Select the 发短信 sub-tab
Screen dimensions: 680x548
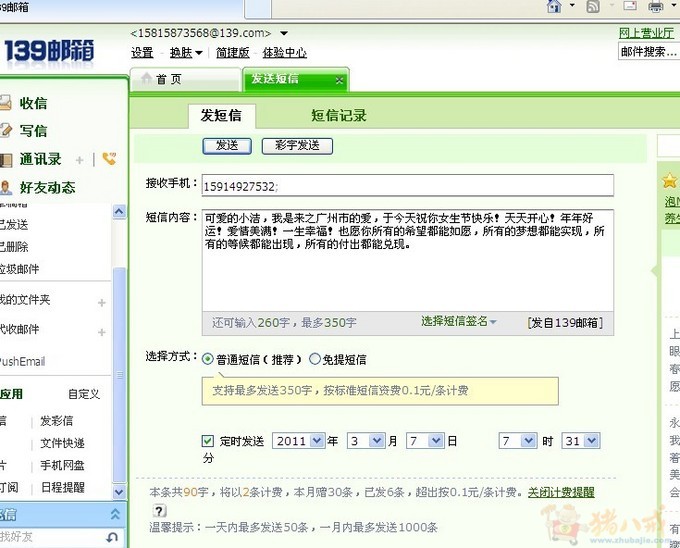coord(222,116)
